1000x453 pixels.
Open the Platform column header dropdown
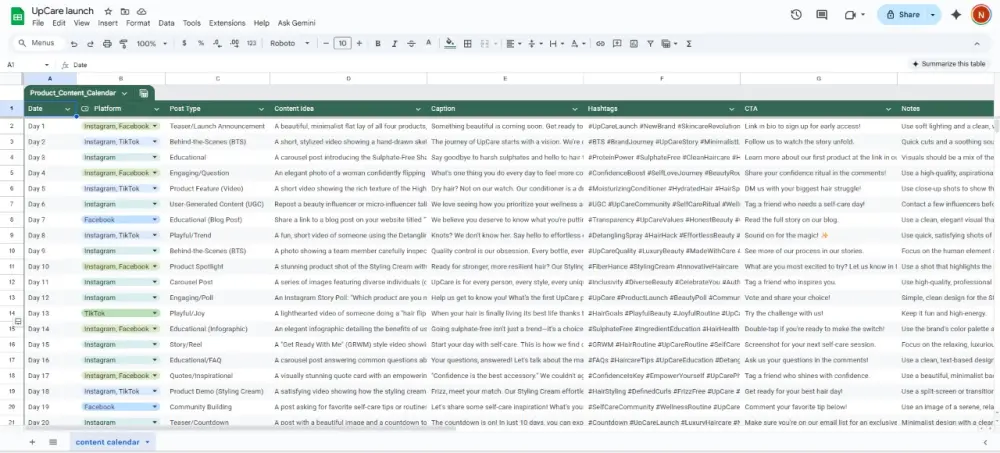point(156,109)
